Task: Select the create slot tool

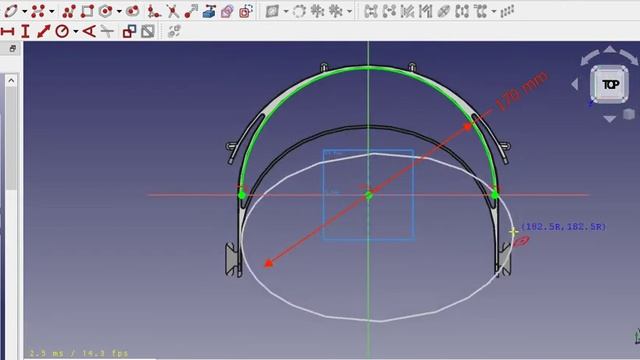Action: pos(132,11)
